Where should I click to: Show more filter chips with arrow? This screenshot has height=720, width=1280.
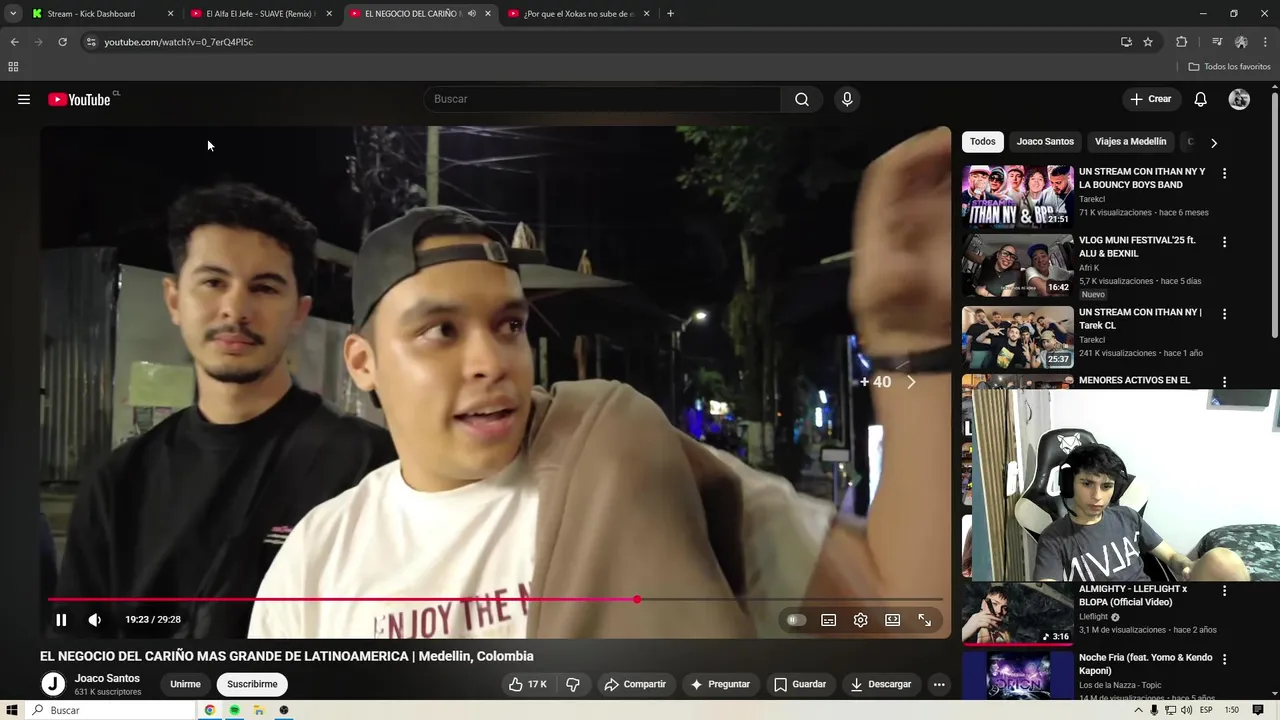(x=1214, y=143)
